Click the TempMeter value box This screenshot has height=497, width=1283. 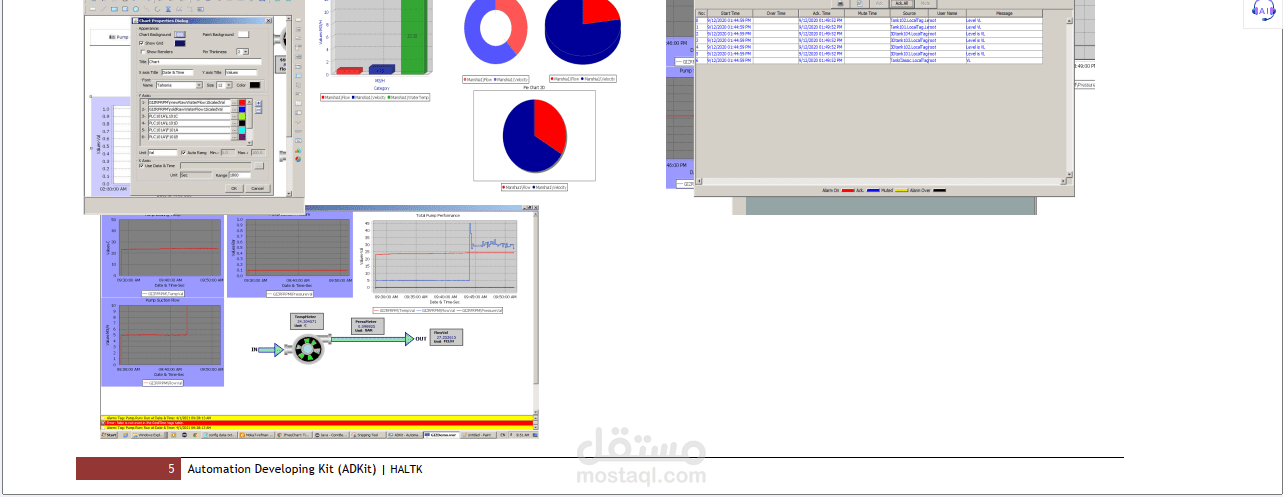(307, 321)
